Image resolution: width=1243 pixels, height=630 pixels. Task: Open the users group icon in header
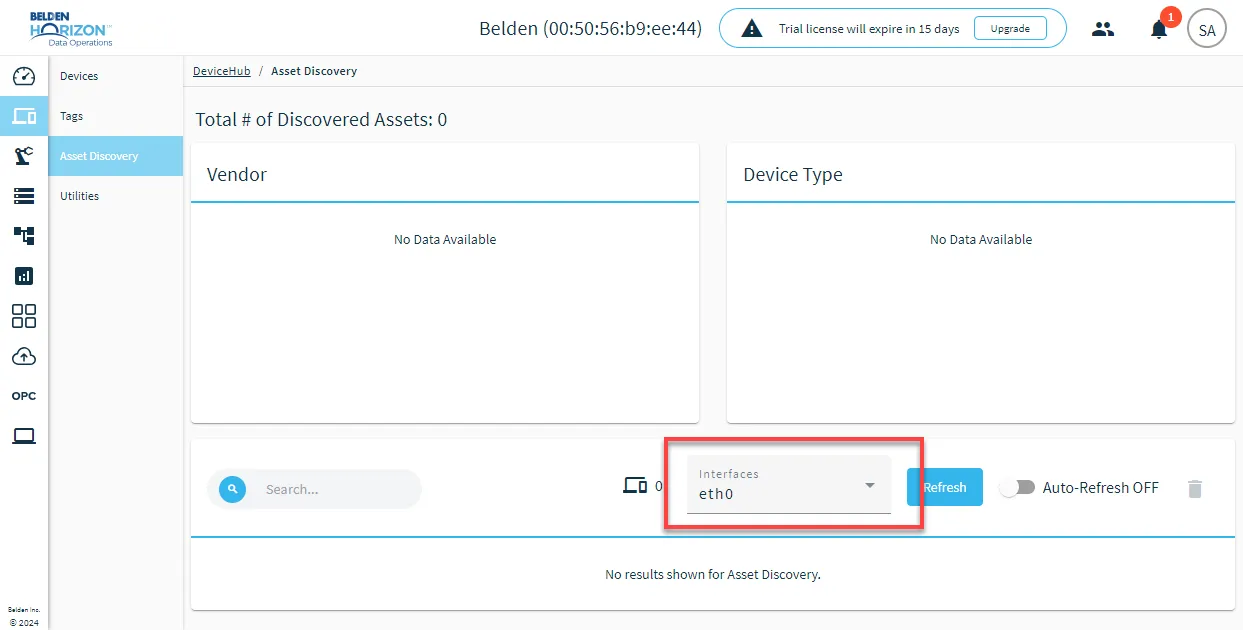[x=1103, y=29]
